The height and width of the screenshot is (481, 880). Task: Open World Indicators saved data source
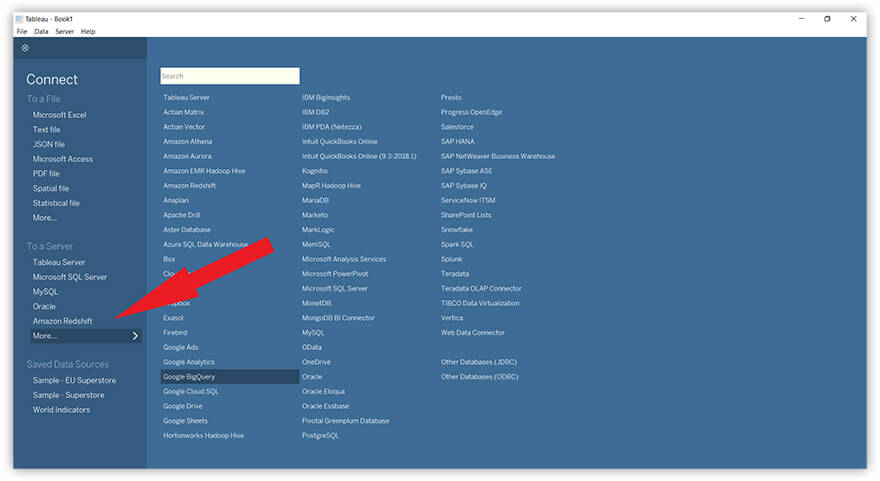(61, 410)
